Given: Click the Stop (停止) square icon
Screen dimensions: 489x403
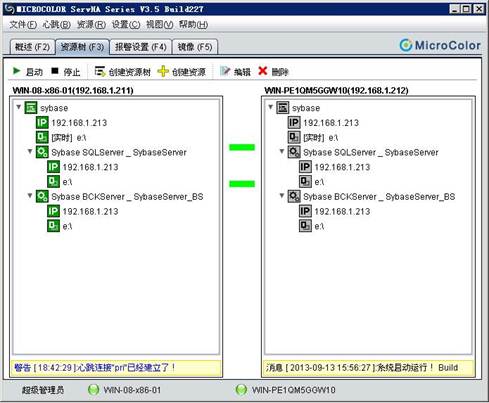Looking at the screenshot, I should coord(55,71).
